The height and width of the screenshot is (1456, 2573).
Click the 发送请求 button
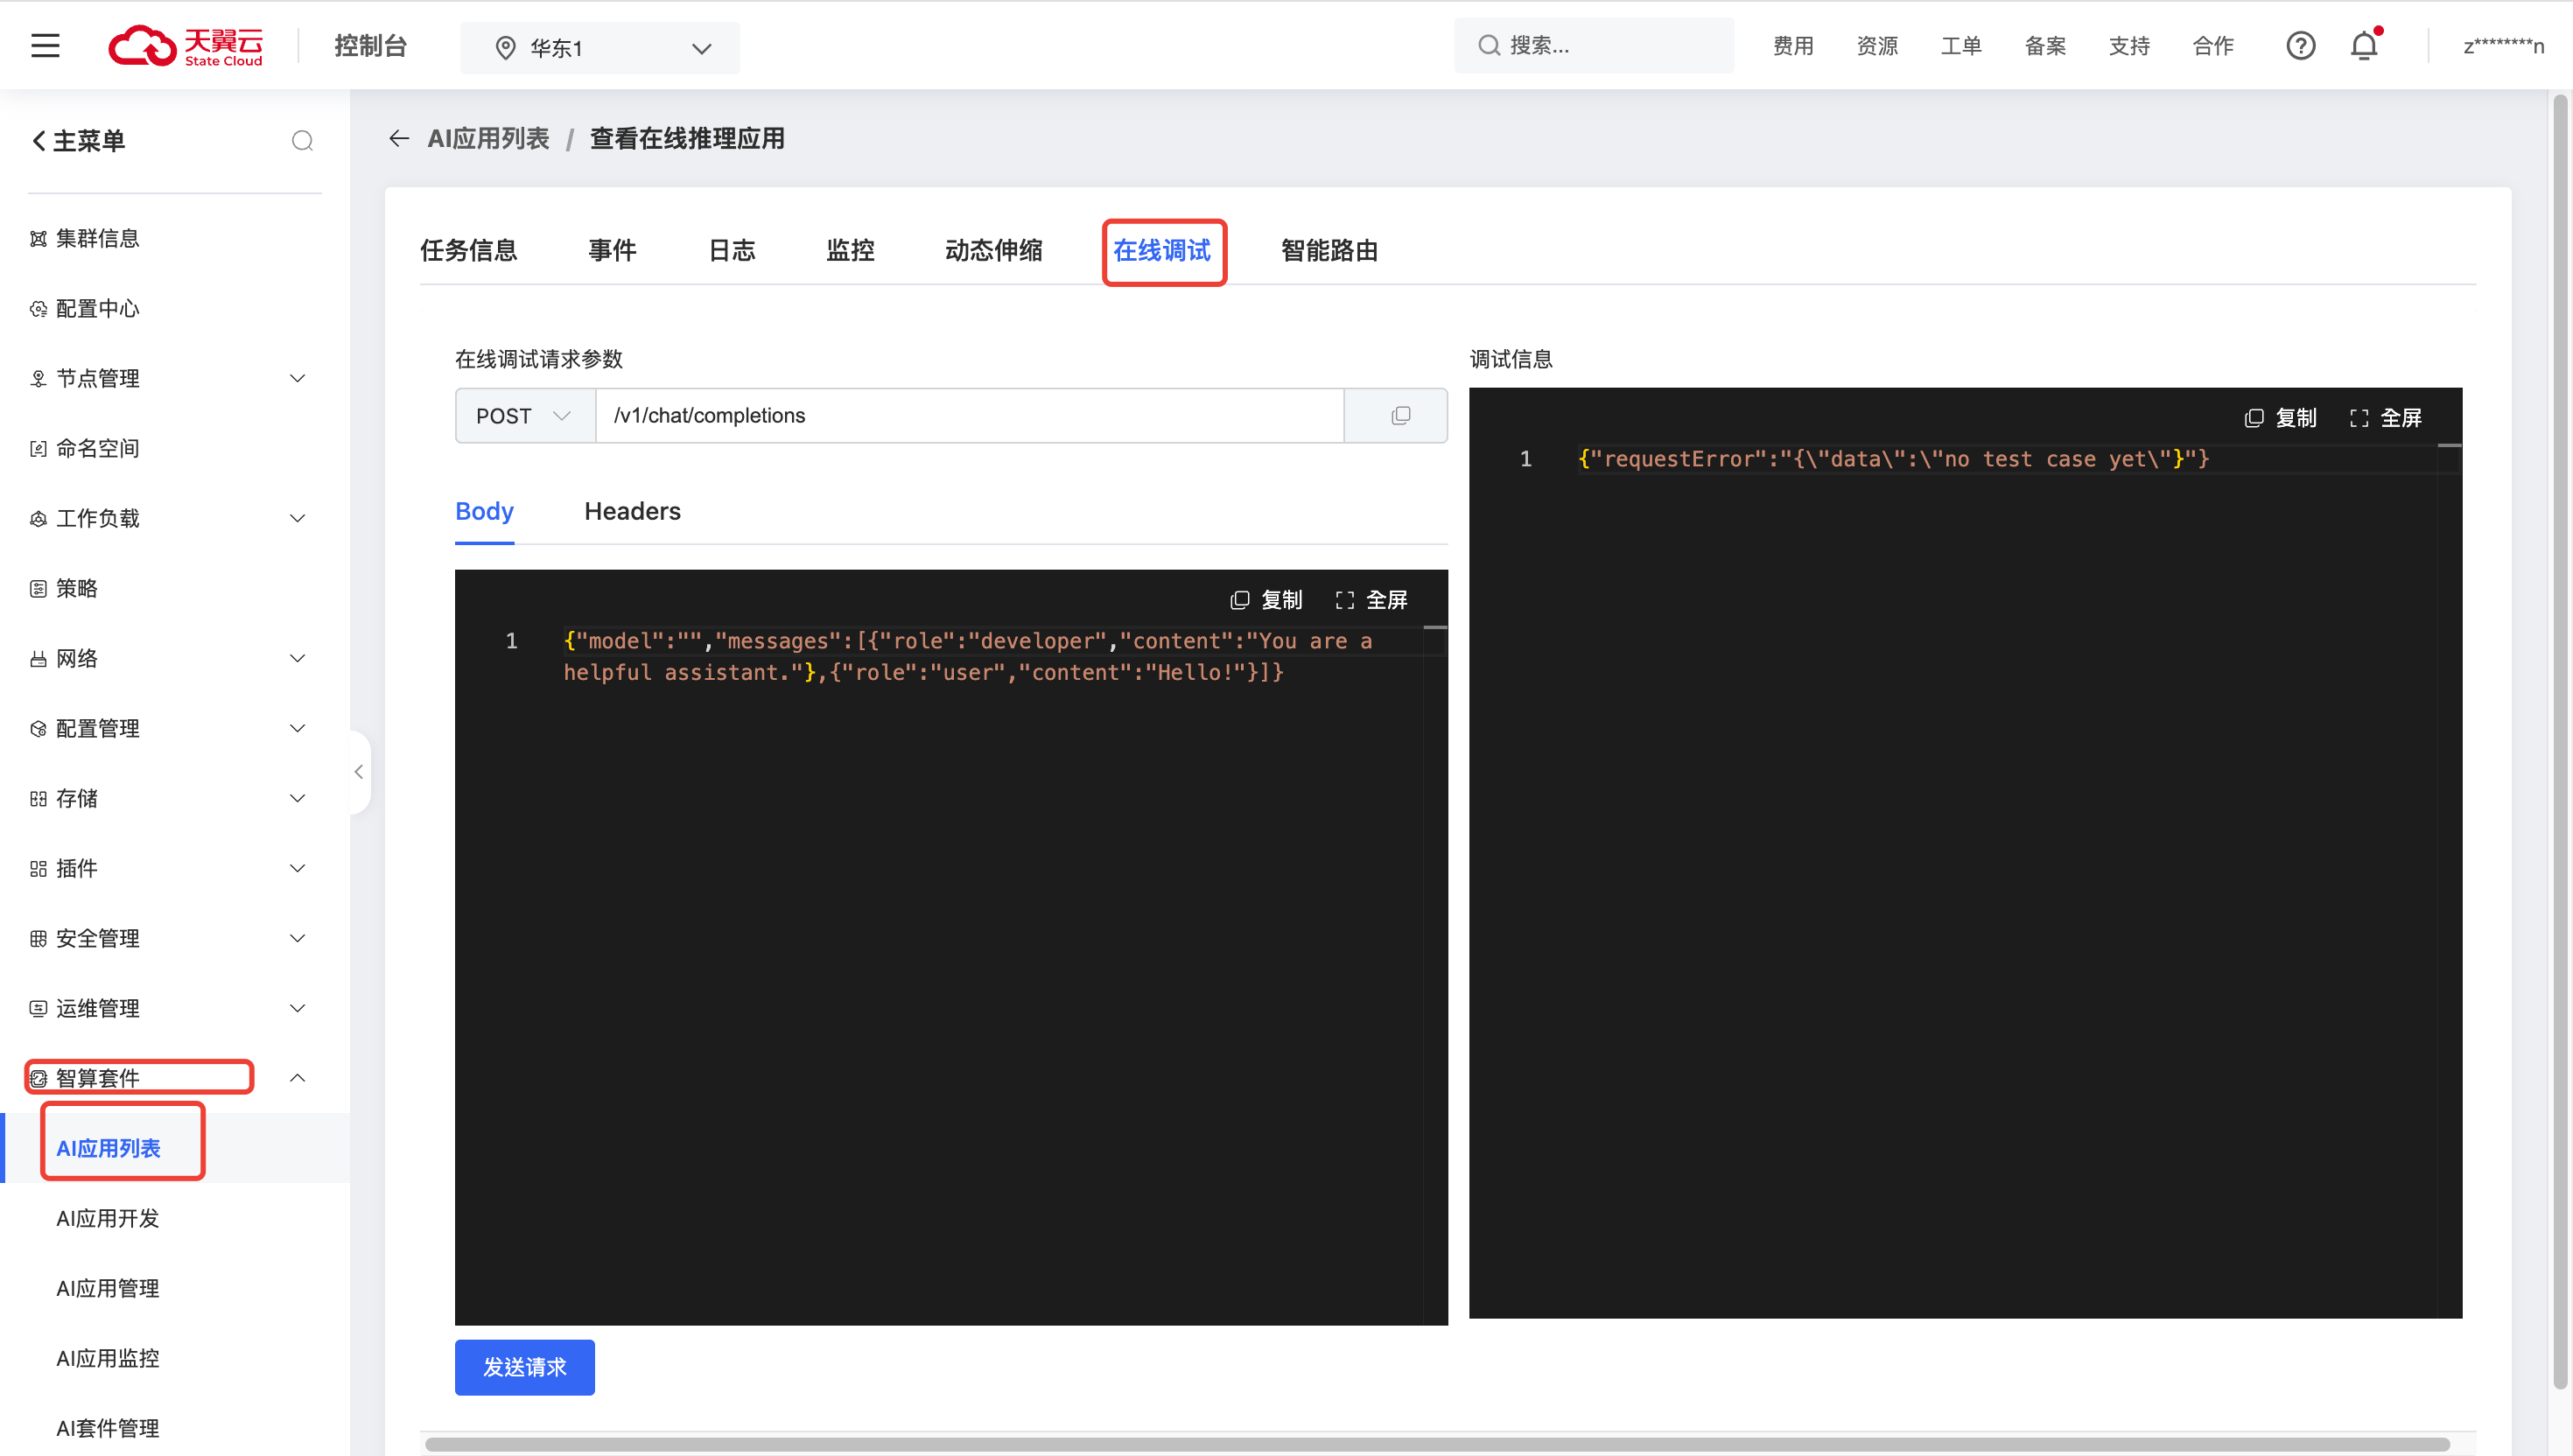(524, 1367)
